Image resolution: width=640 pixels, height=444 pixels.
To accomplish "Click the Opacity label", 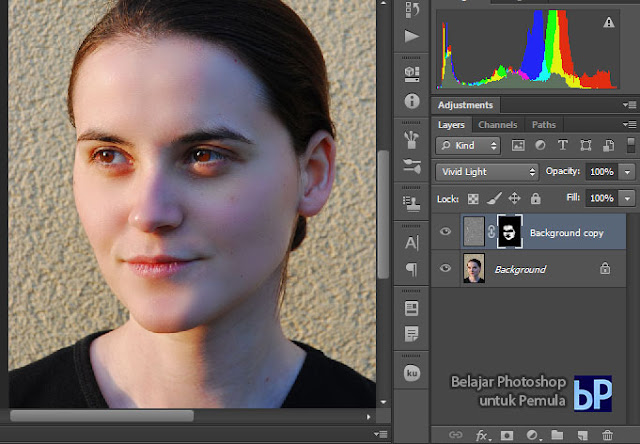I will 562,171.
